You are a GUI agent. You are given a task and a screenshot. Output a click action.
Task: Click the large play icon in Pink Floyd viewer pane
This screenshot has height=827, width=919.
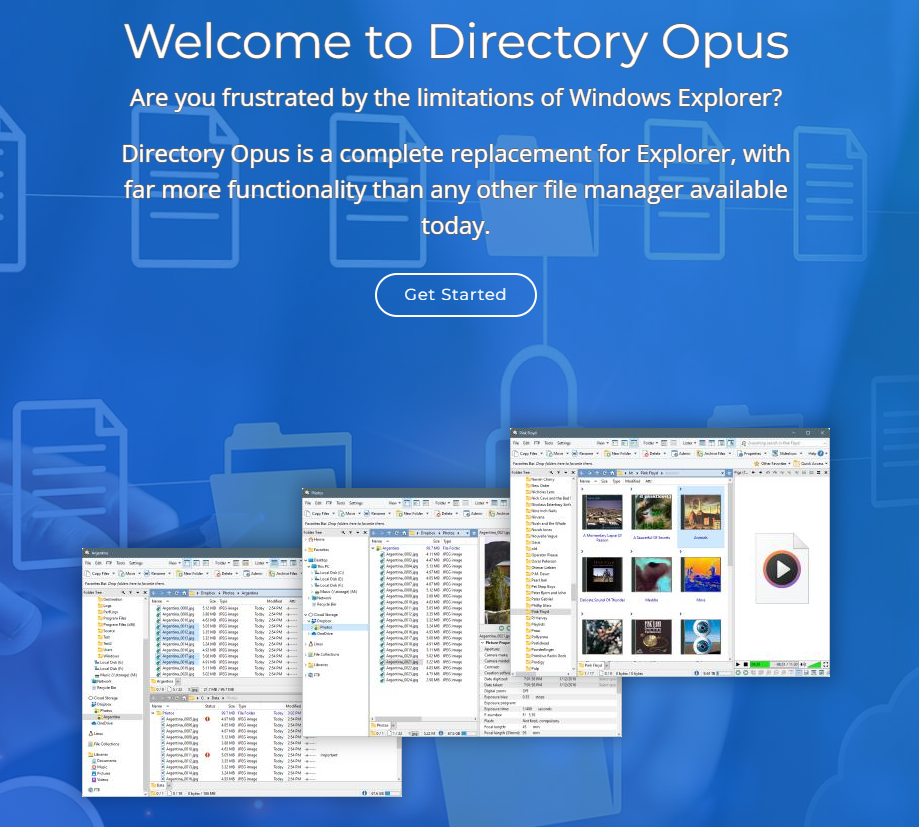(782, 569)
